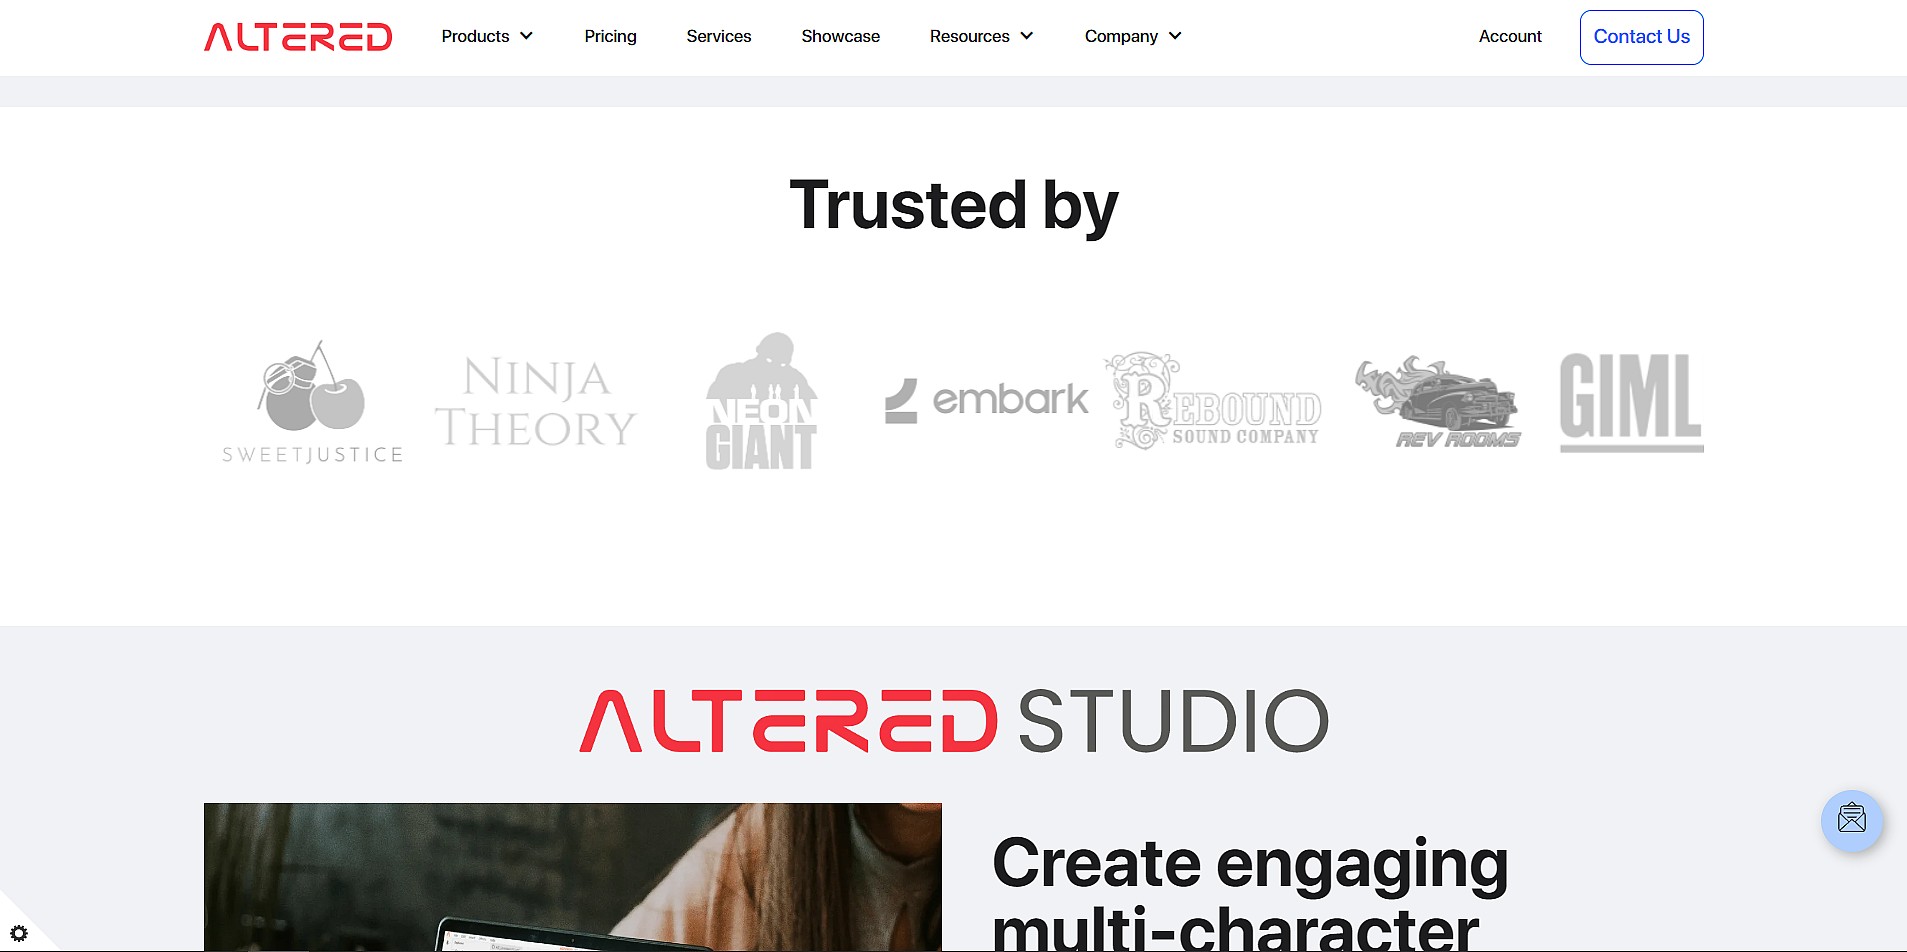The width and height of the screenshot is (1907, 952).
Task: Click the Altered Studio banner logo
Action: tap(953, 721)
